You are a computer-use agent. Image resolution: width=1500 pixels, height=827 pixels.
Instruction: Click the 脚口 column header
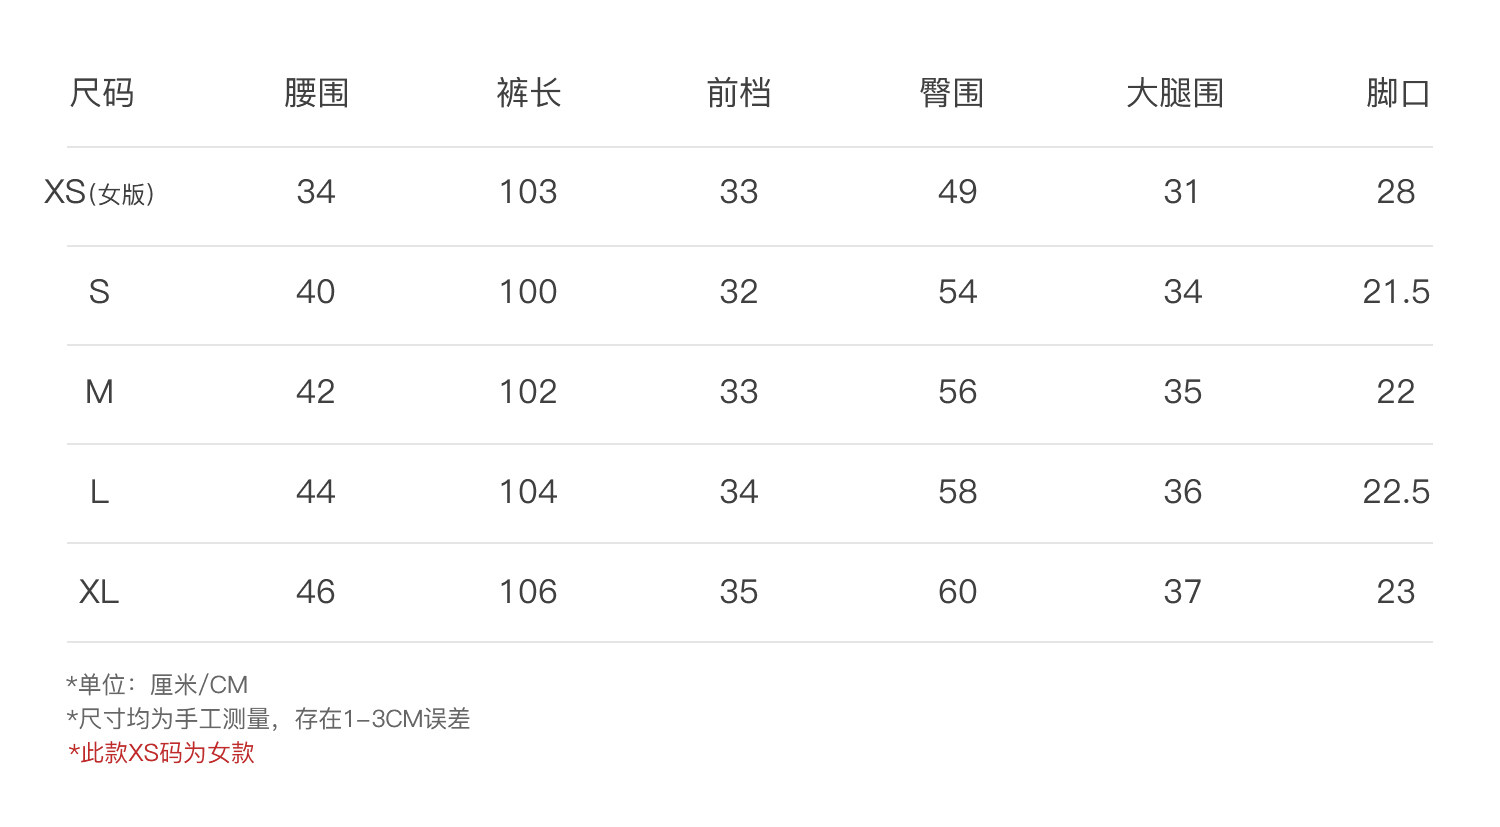pos(1397,94)
